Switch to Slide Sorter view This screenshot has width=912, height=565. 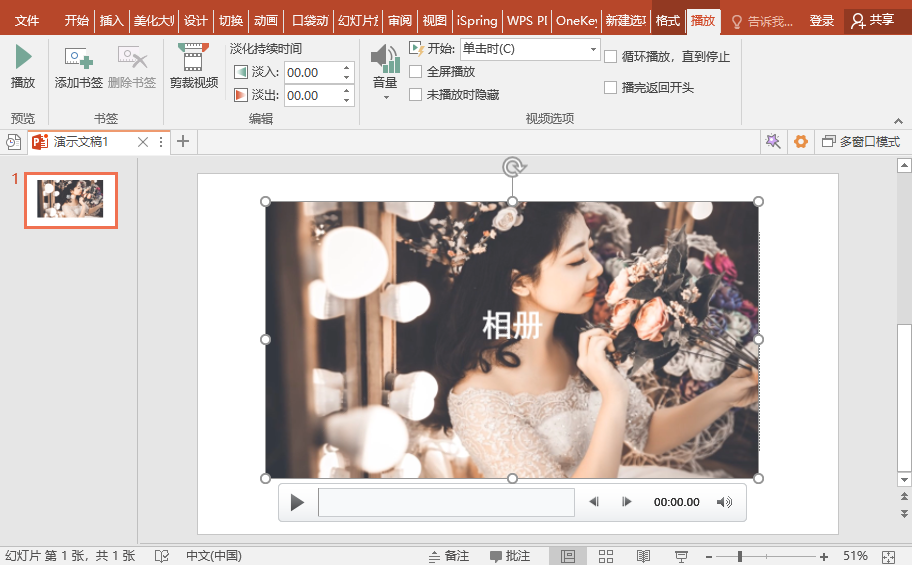(606, 556)
